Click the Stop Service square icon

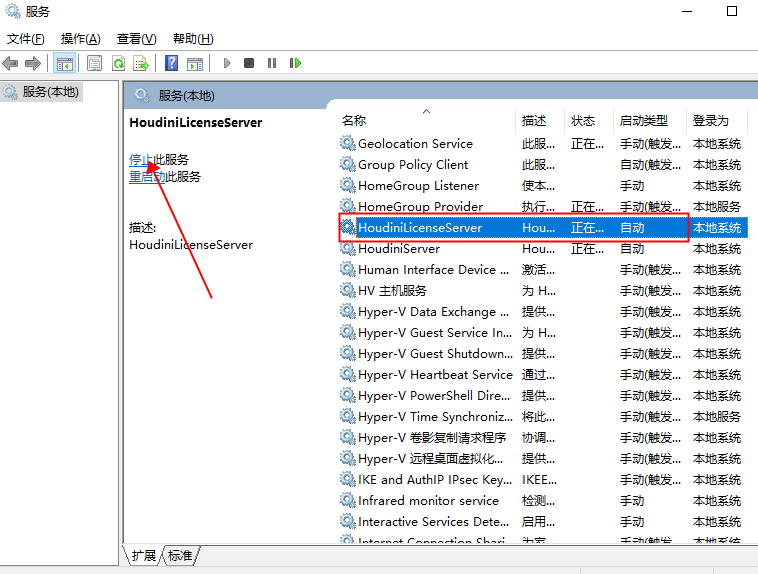tap(249, 63)
